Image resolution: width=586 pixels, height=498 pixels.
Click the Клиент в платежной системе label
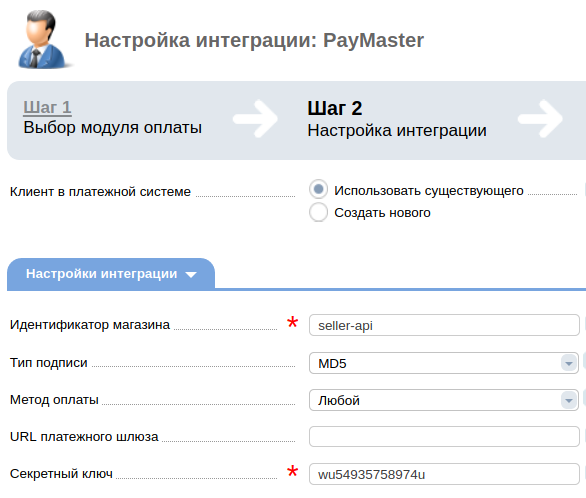pos(100,192)
